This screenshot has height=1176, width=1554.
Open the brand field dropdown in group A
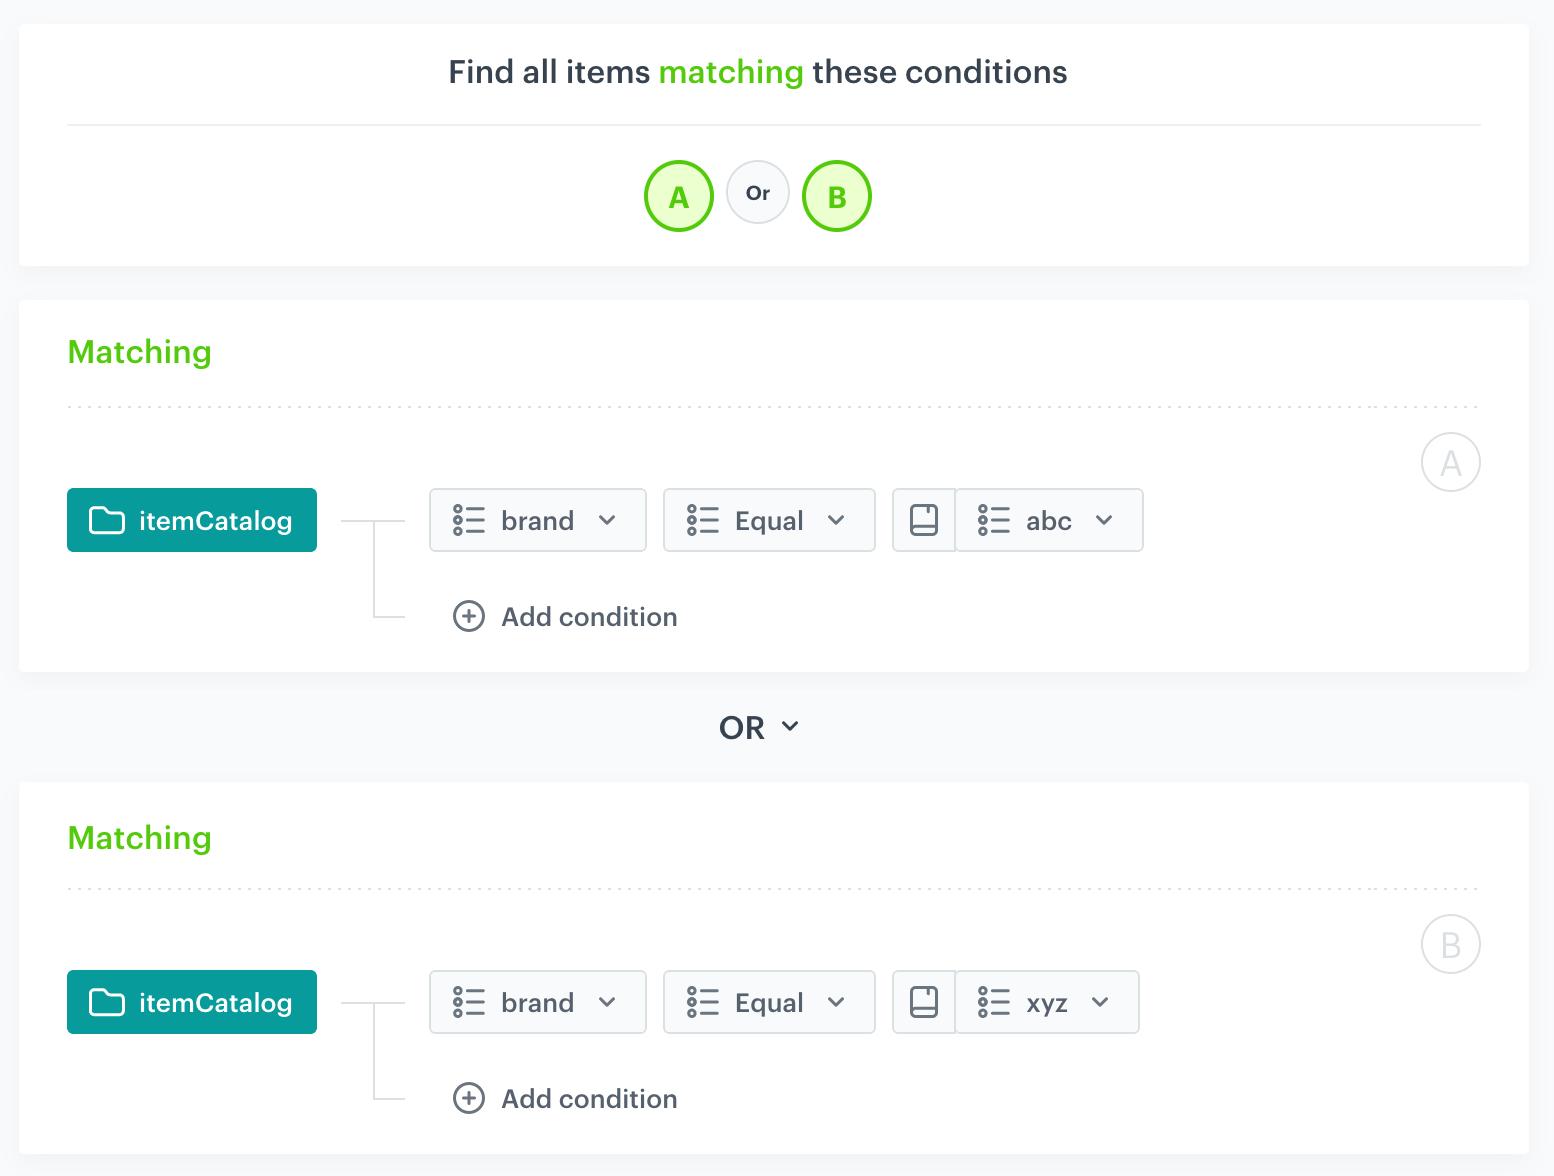[607, 520]
